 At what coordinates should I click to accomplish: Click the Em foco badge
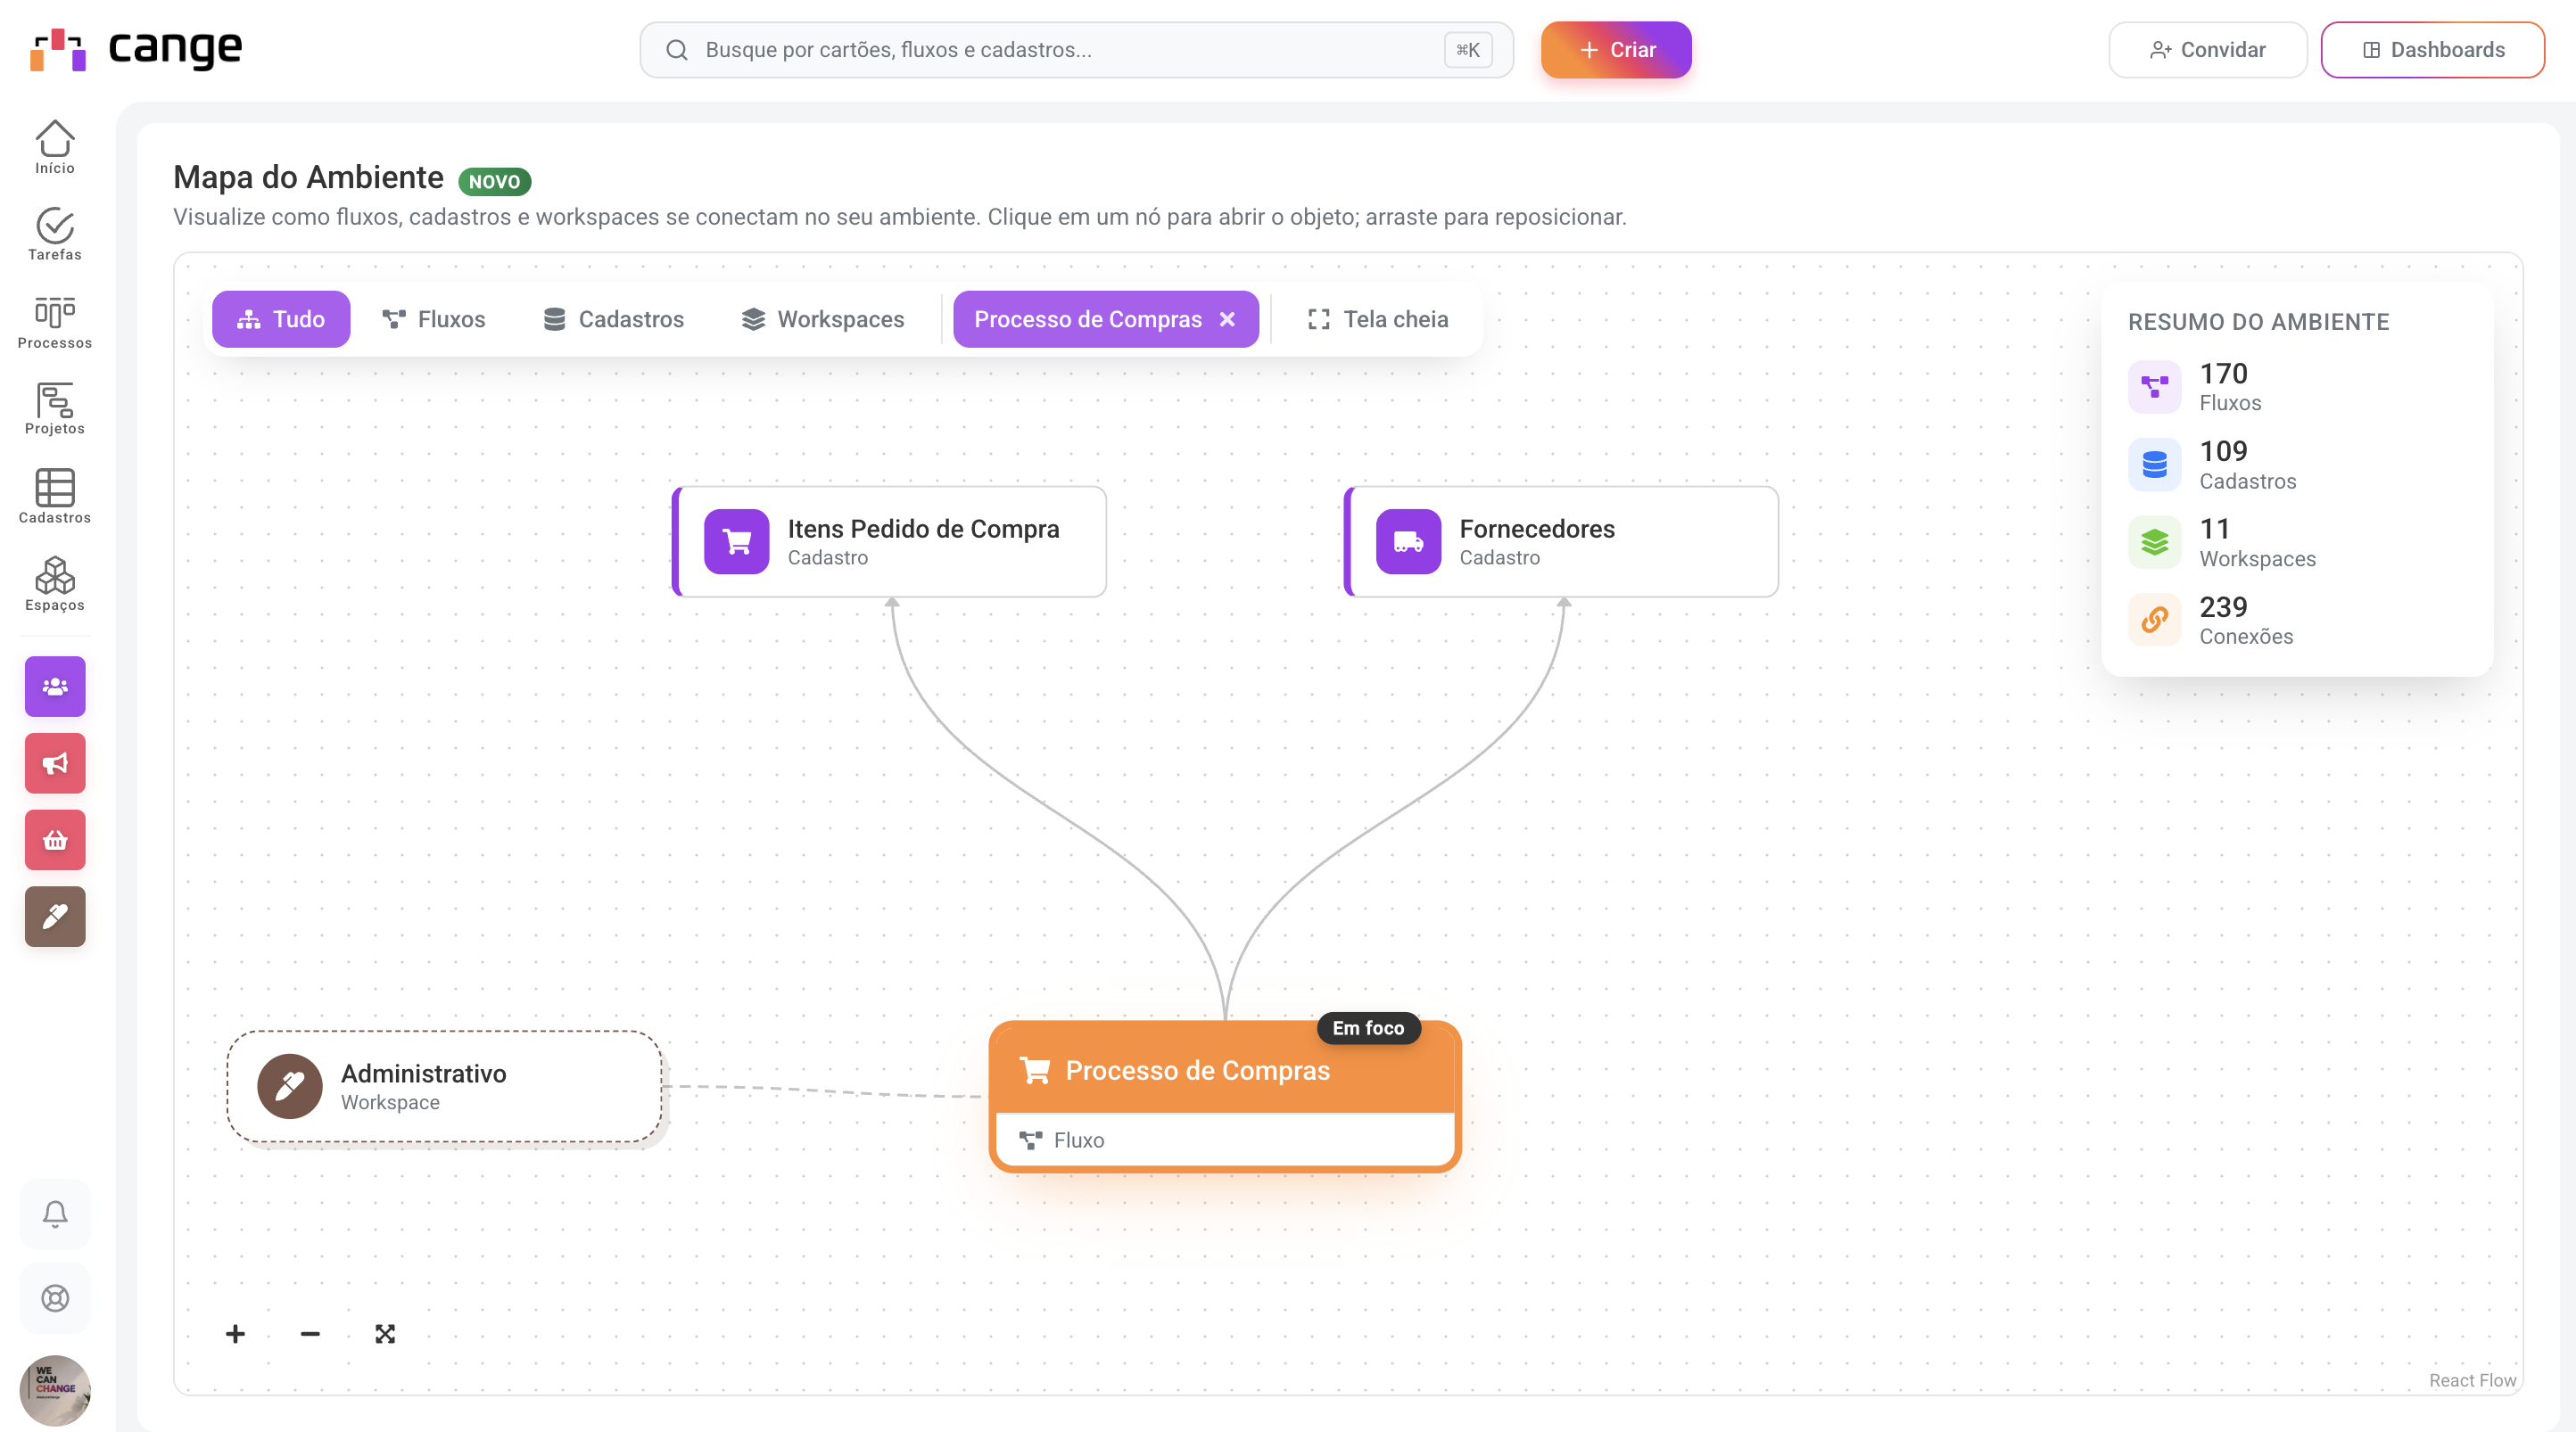point(1368,1028)
